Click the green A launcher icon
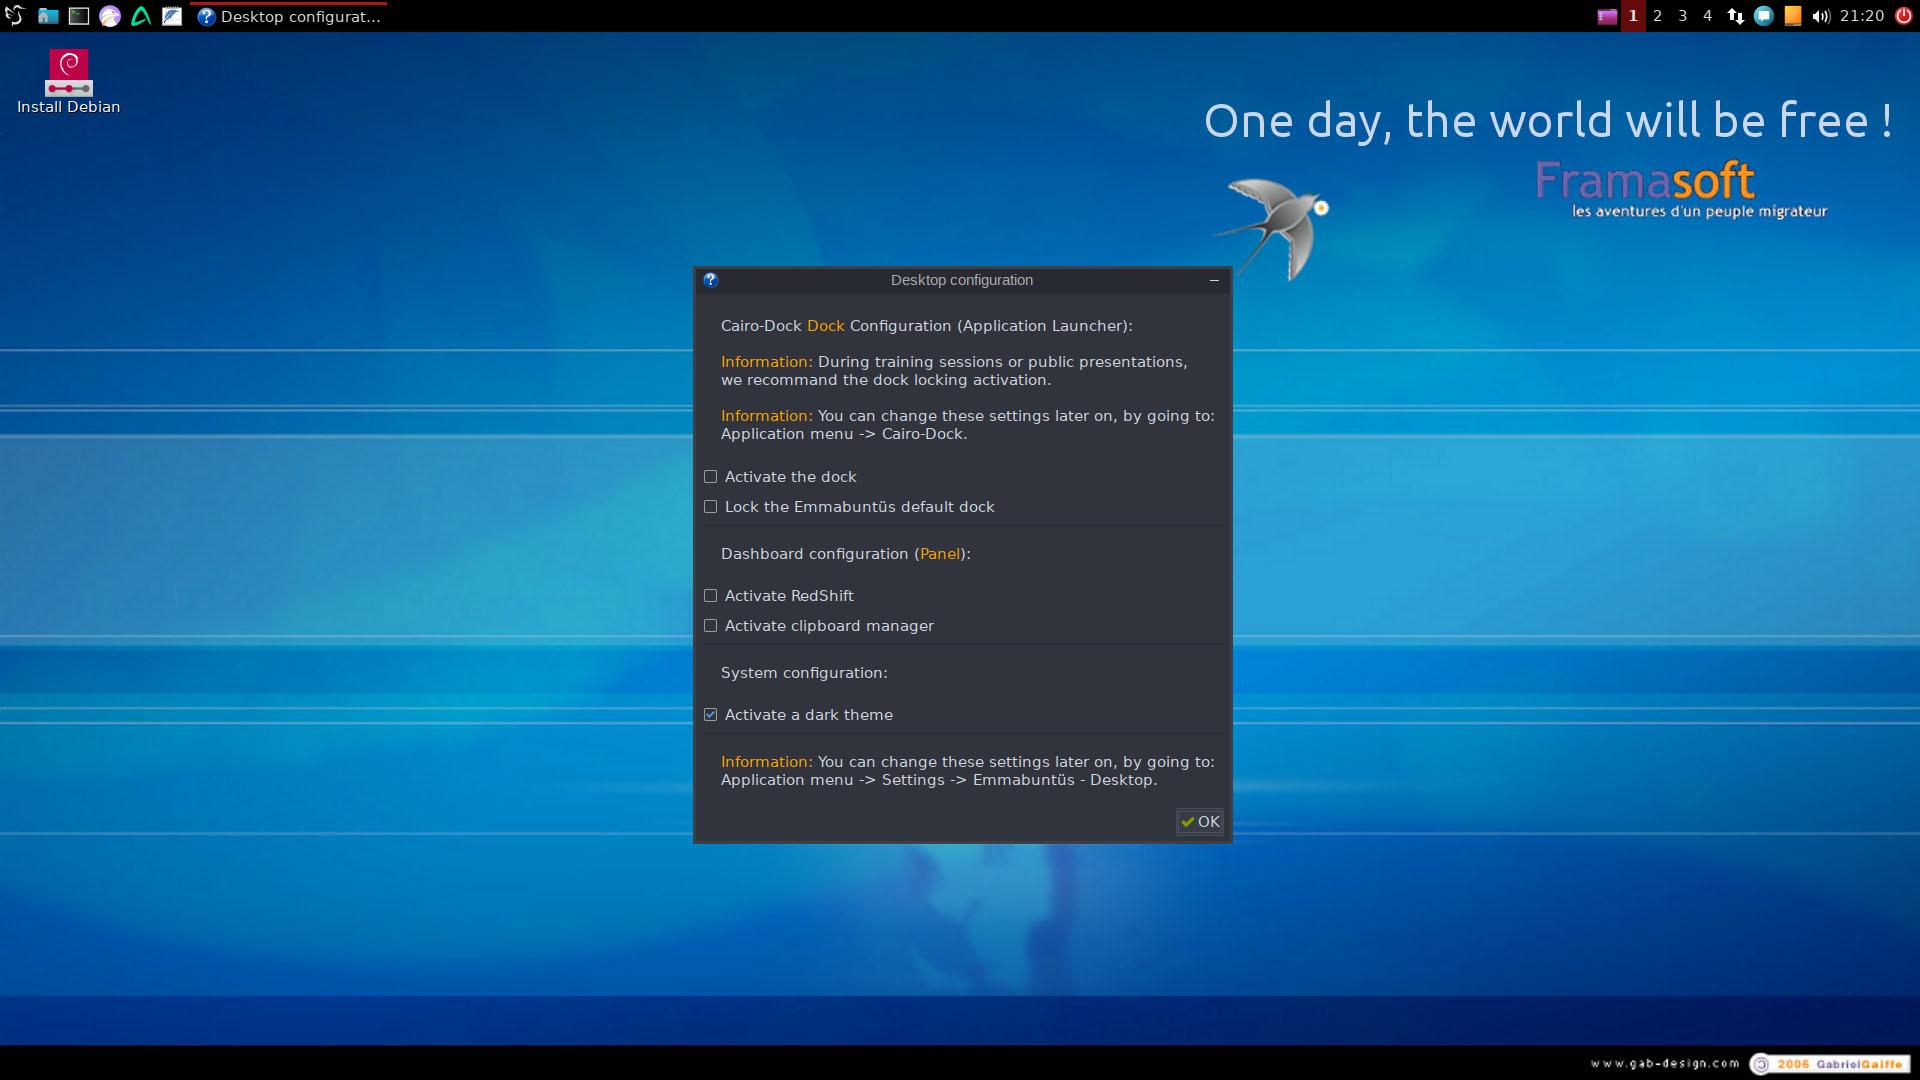 [x=141, y=16]
